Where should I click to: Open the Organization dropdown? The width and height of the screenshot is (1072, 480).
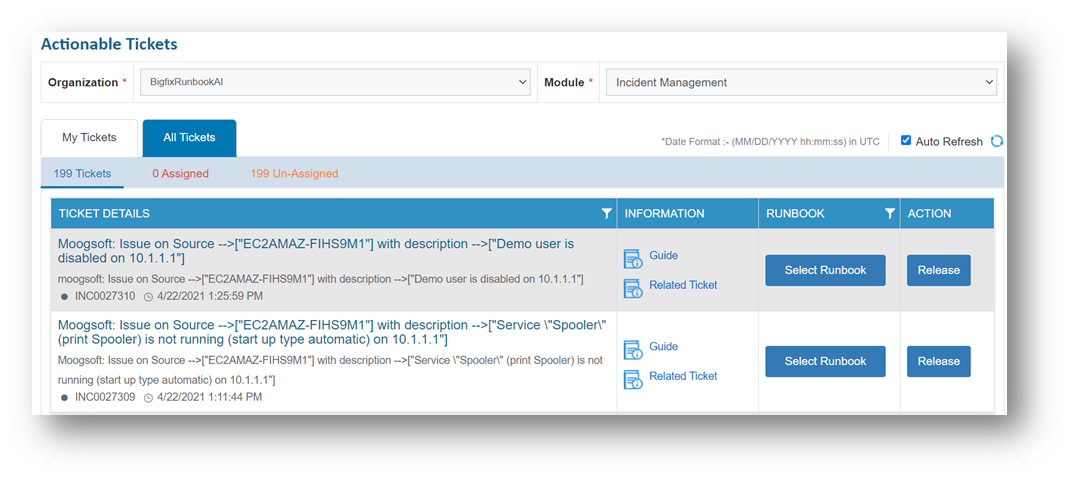332,82
